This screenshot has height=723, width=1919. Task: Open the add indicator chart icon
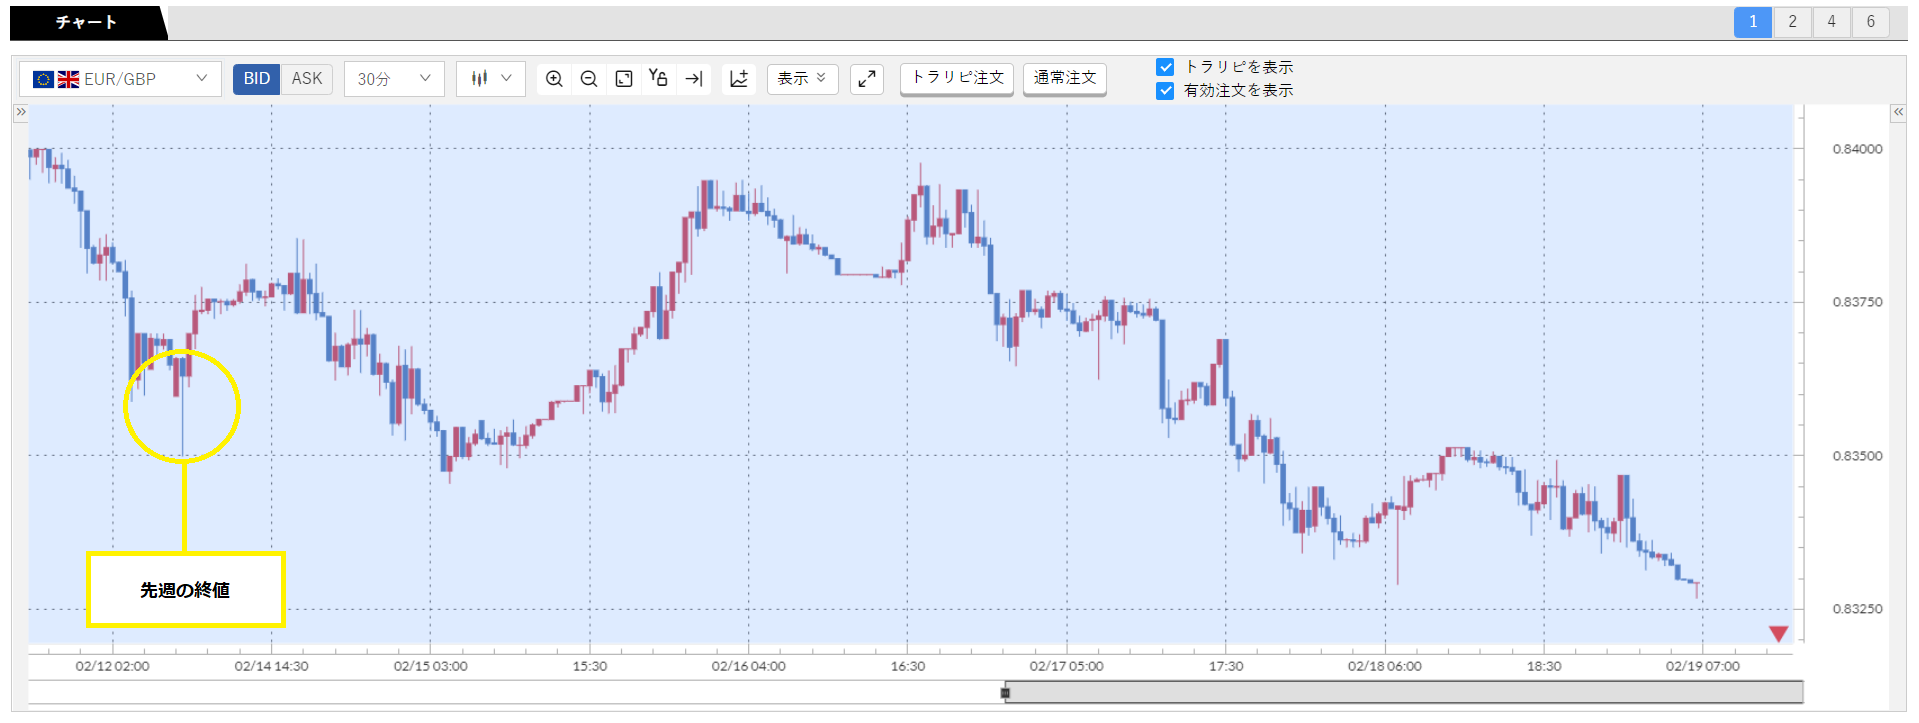pyautogui.click(x=739, y=78)
